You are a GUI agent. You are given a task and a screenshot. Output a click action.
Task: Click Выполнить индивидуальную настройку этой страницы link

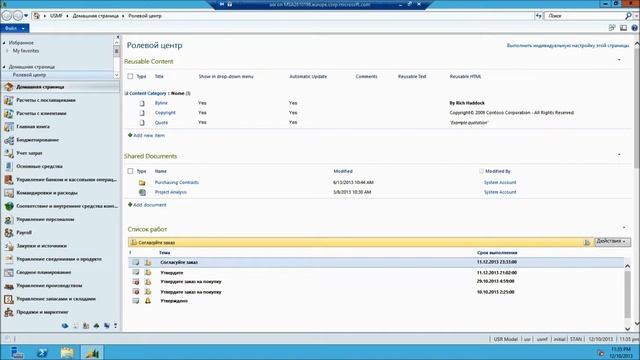[568, 46]
